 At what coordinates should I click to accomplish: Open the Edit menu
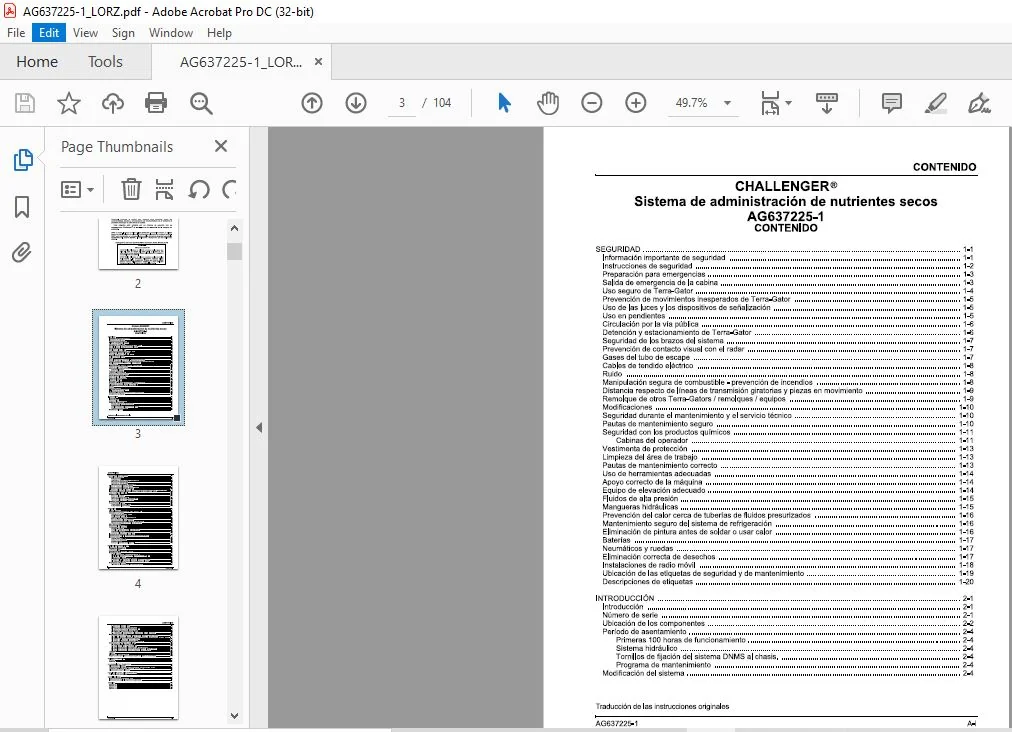coord(49,33)
